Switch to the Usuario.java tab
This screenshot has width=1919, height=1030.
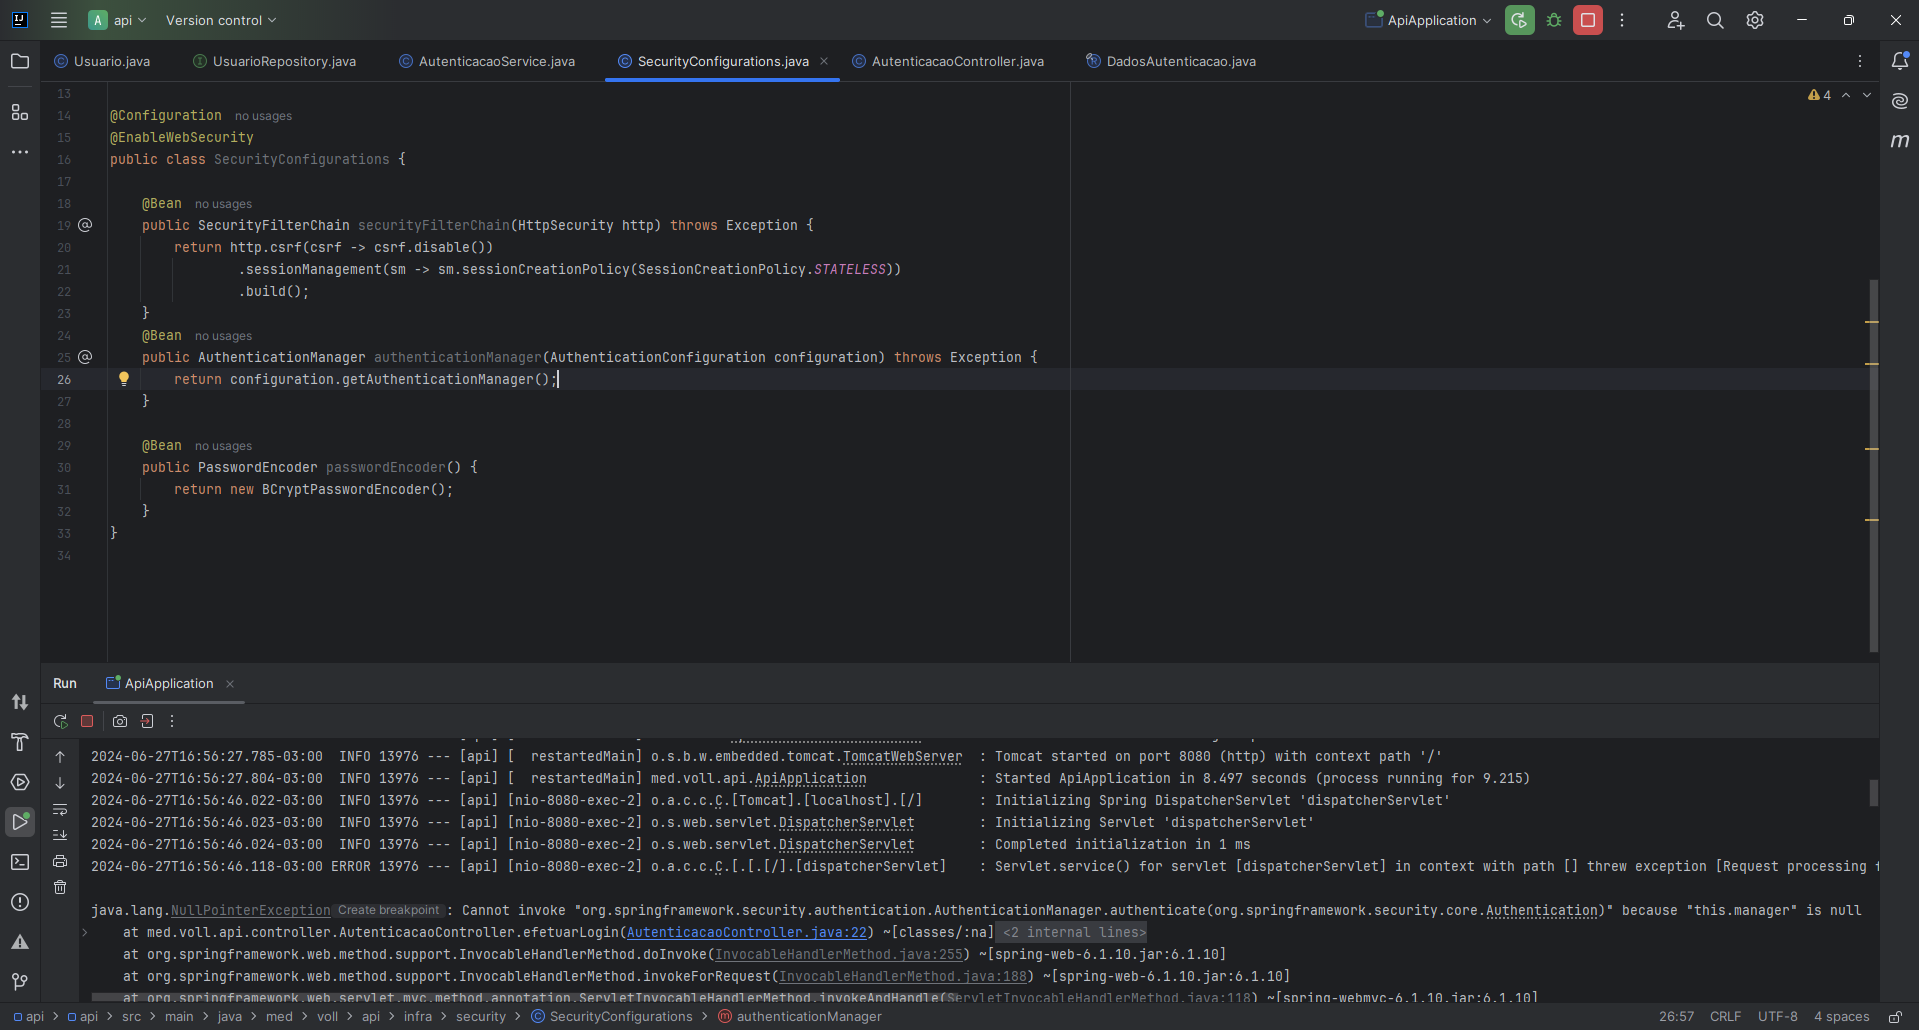[102, 61]
